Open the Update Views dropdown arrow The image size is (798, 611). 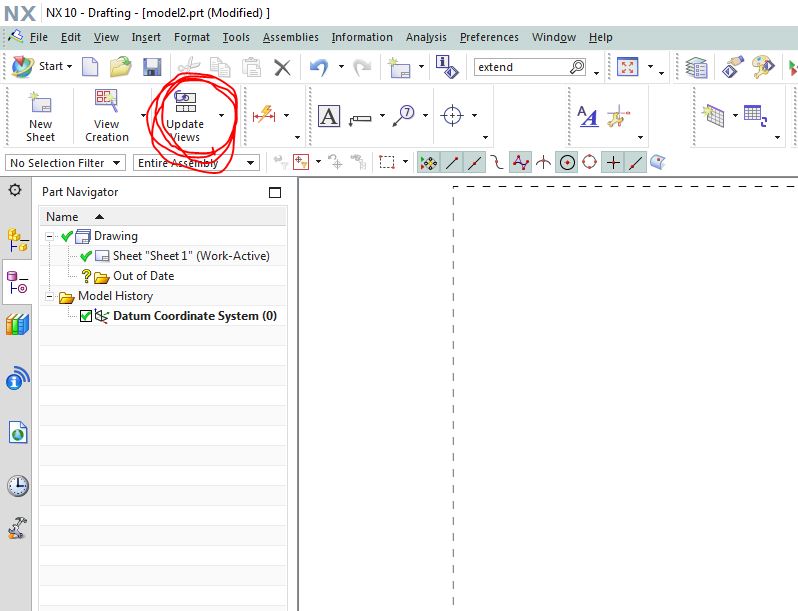221,115
